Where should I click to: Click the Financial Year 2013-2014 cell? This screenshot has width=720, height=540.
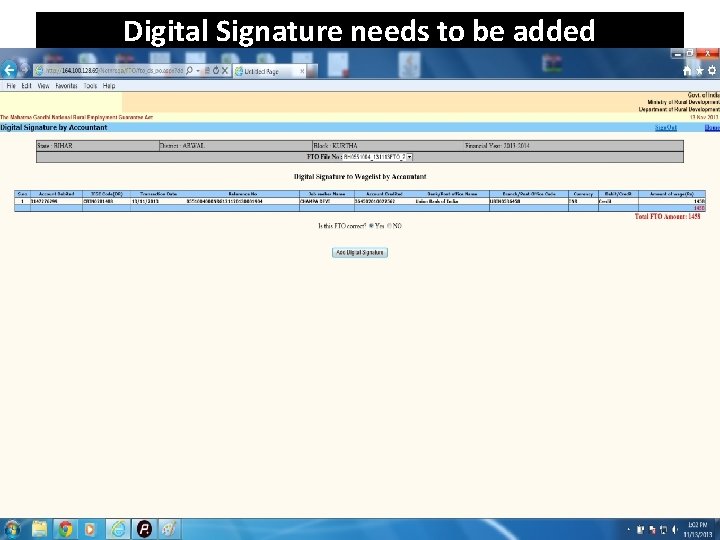[x=574, y=146]
